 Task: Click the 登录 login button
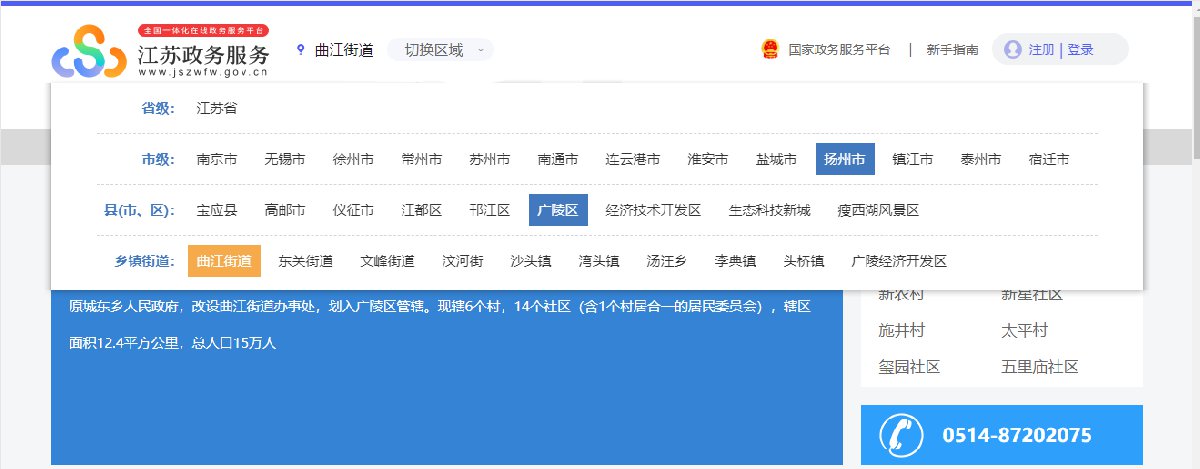point(1080,50)
